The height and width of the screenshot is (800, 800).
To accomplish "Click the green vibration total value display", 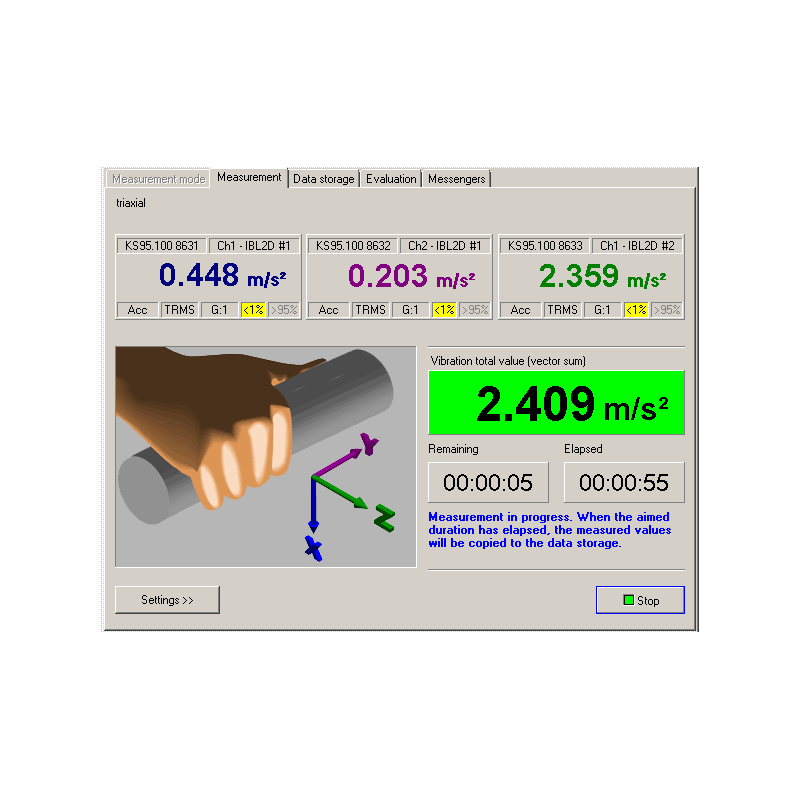I will [556, 403].
